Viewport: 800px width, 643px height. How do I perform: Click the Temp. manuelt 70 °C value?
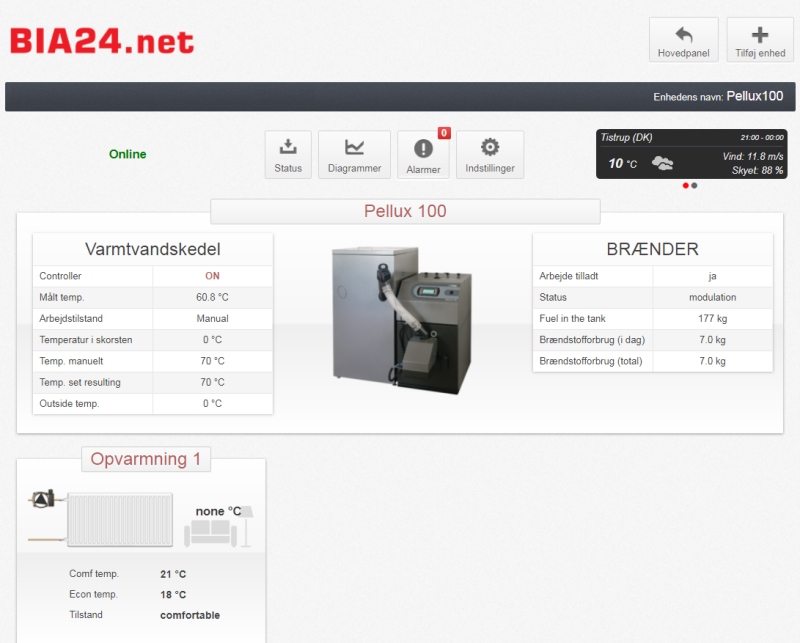click(212, 361)
